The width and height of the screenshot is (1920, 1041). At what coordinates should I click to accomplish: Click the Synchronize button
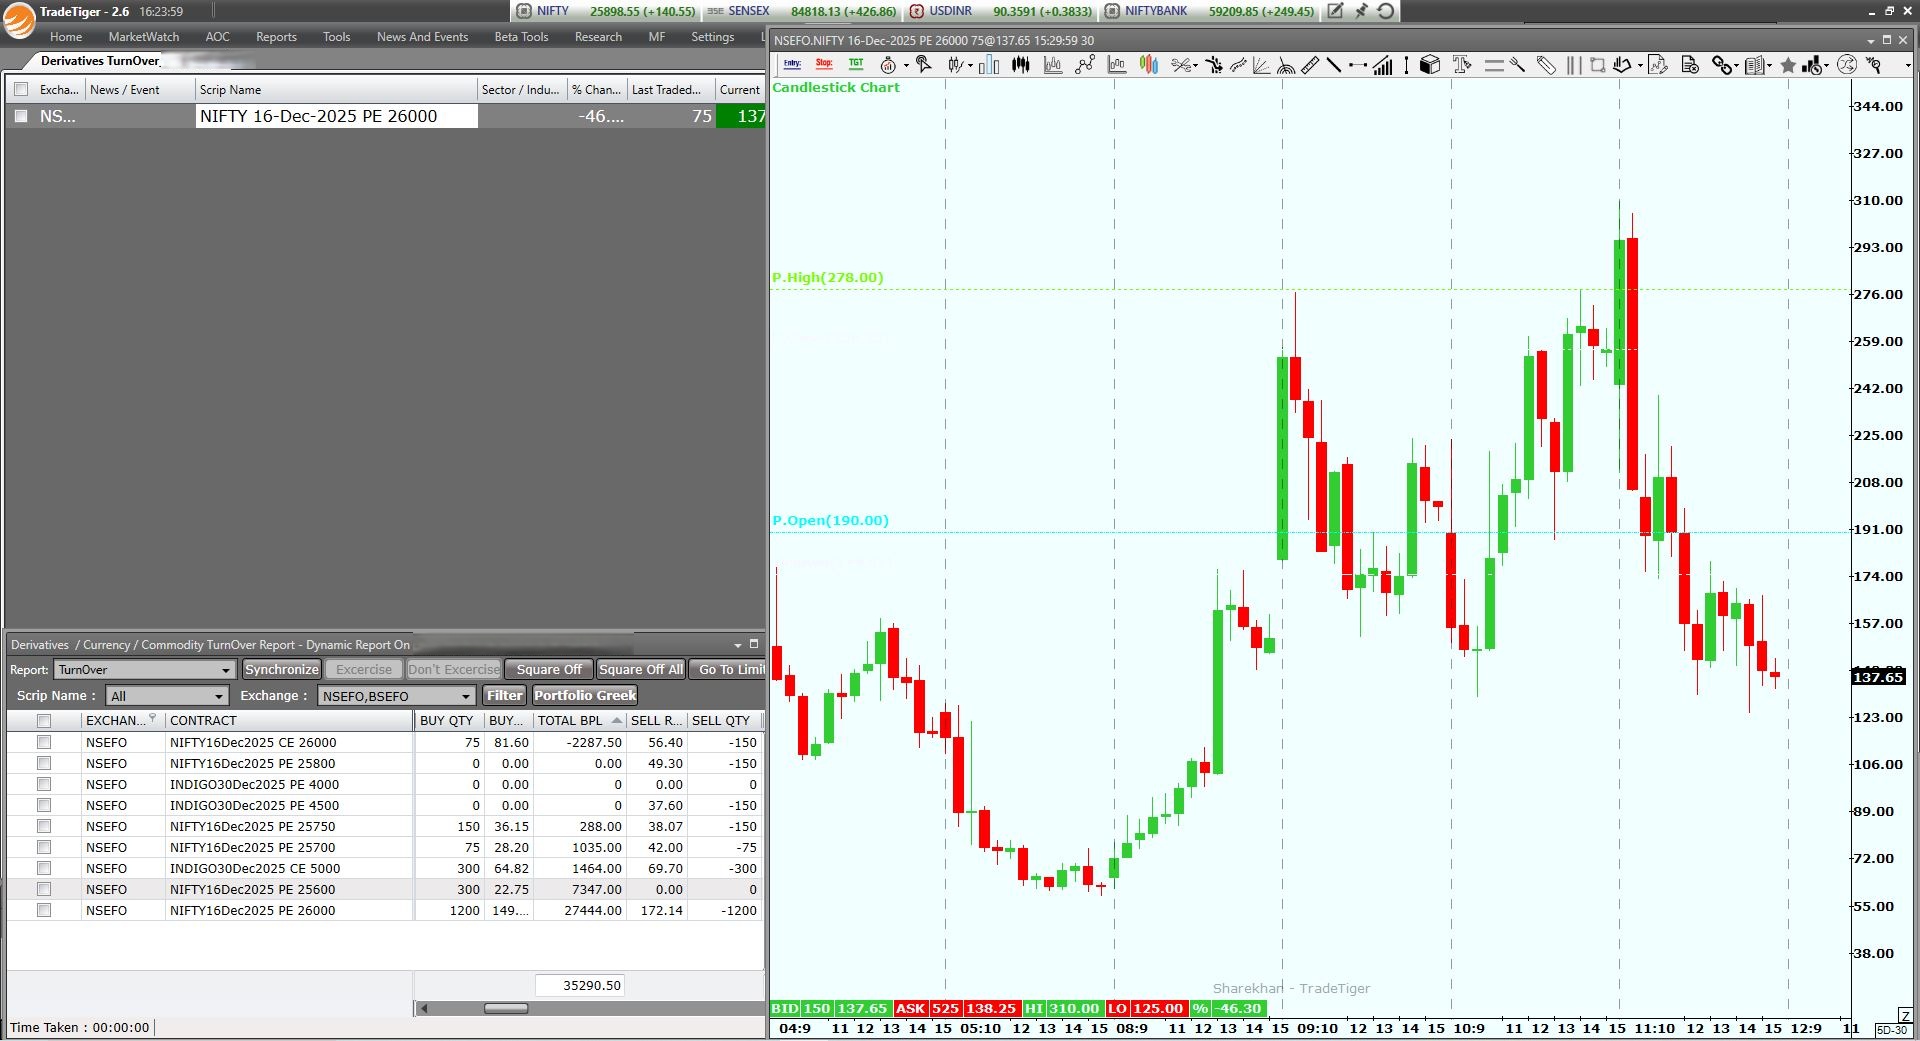282,670
